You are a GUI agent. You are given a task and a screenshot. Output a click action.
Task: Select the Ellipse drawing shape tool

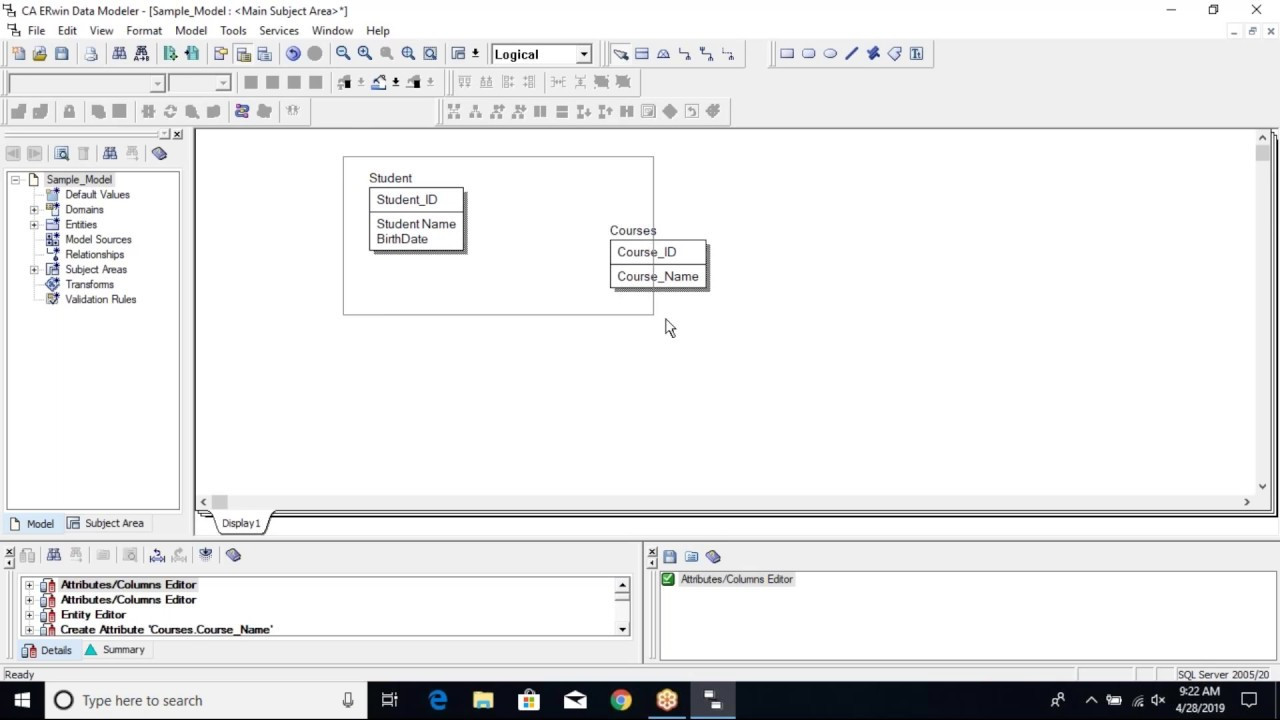830,54
